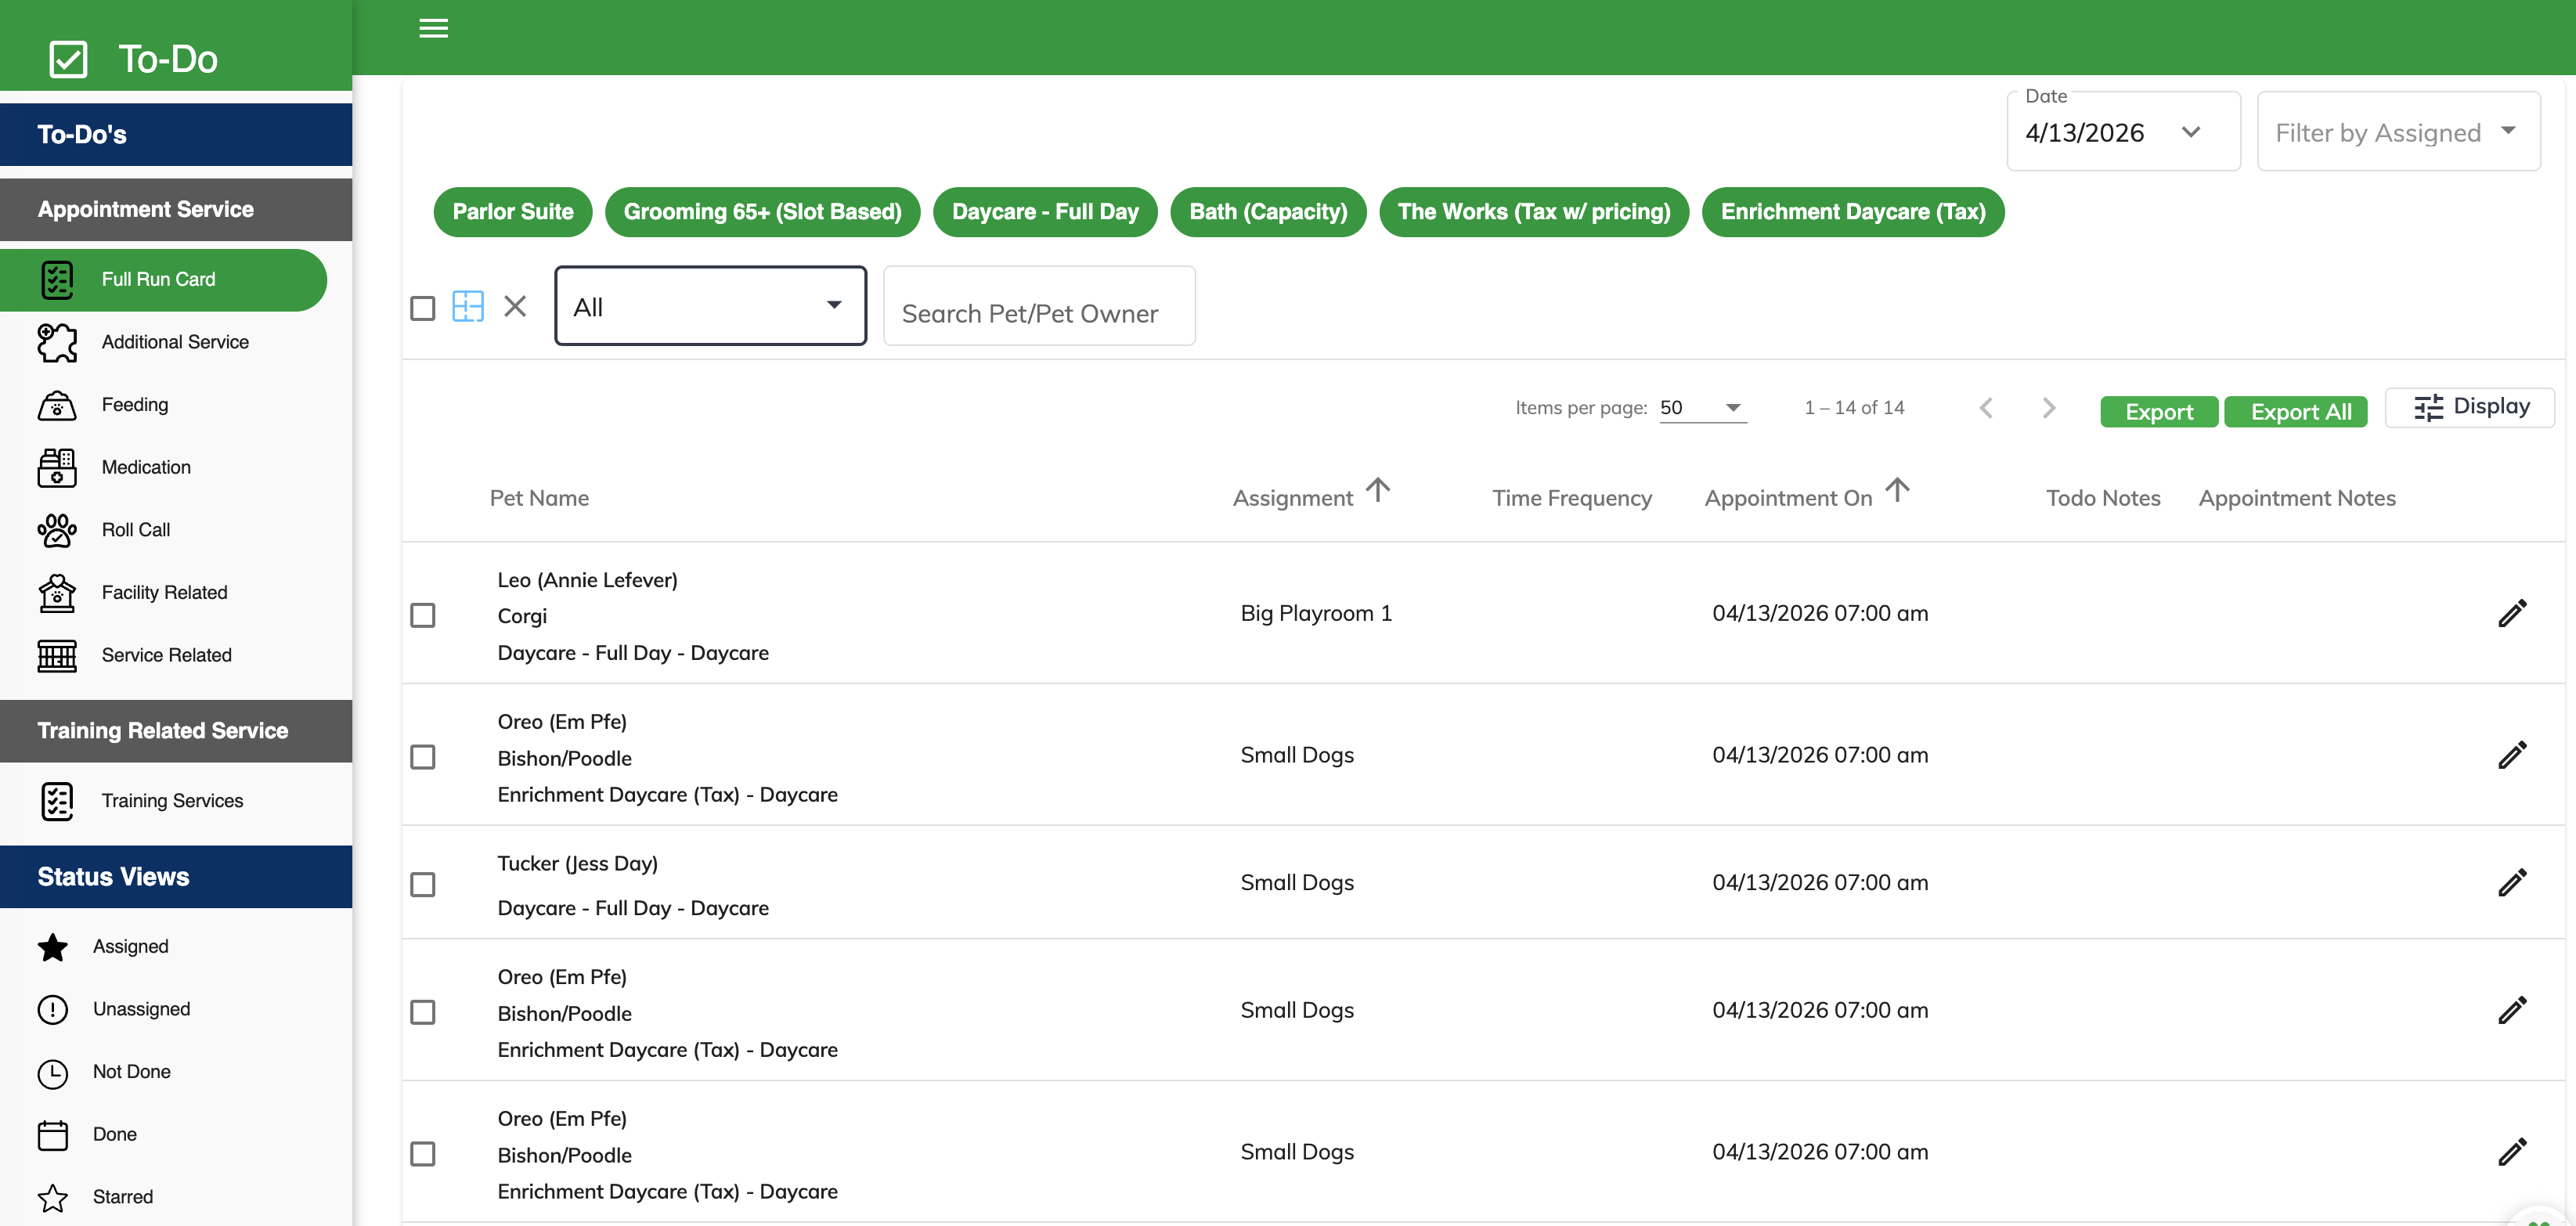Open the hamburger menu in header
This screenshot has width=2576, height=1226.
[433, 29]
